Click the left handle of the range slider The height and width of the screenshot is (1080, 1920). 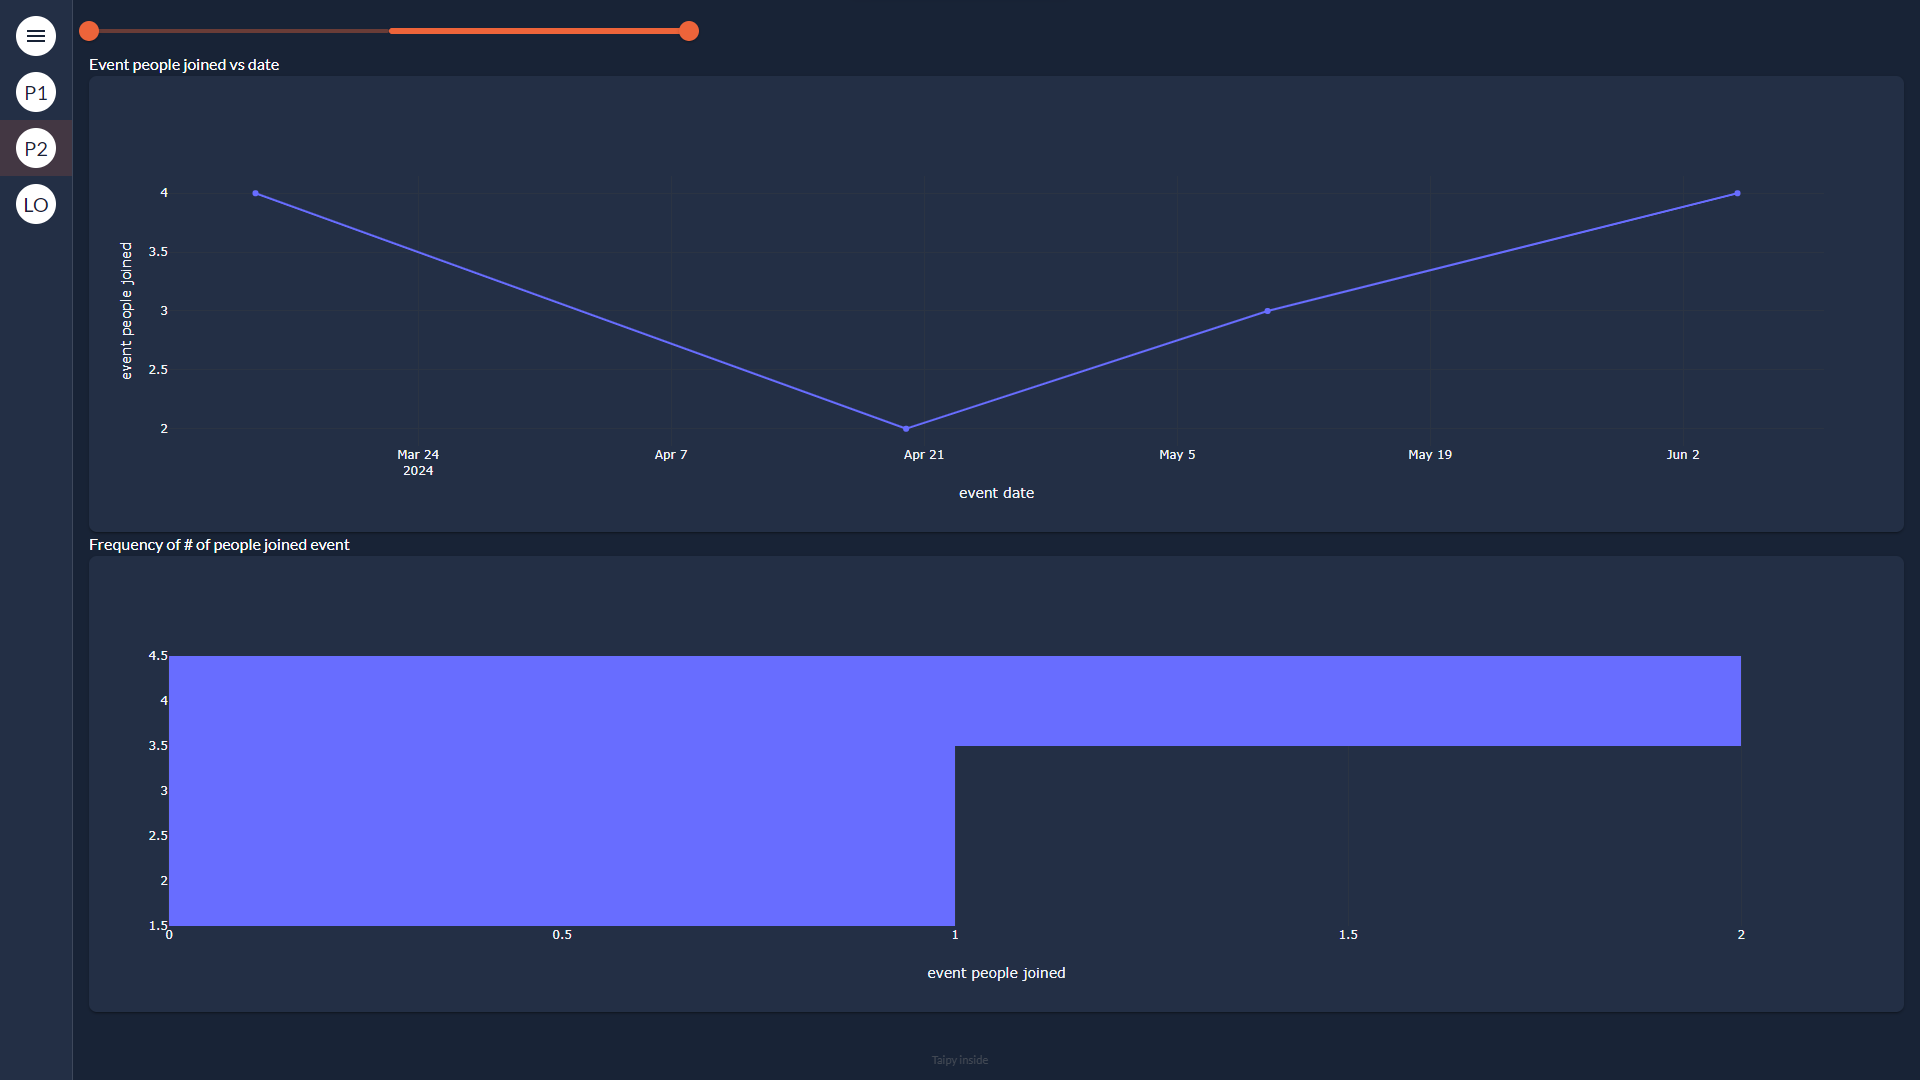(x=89, y=31)
